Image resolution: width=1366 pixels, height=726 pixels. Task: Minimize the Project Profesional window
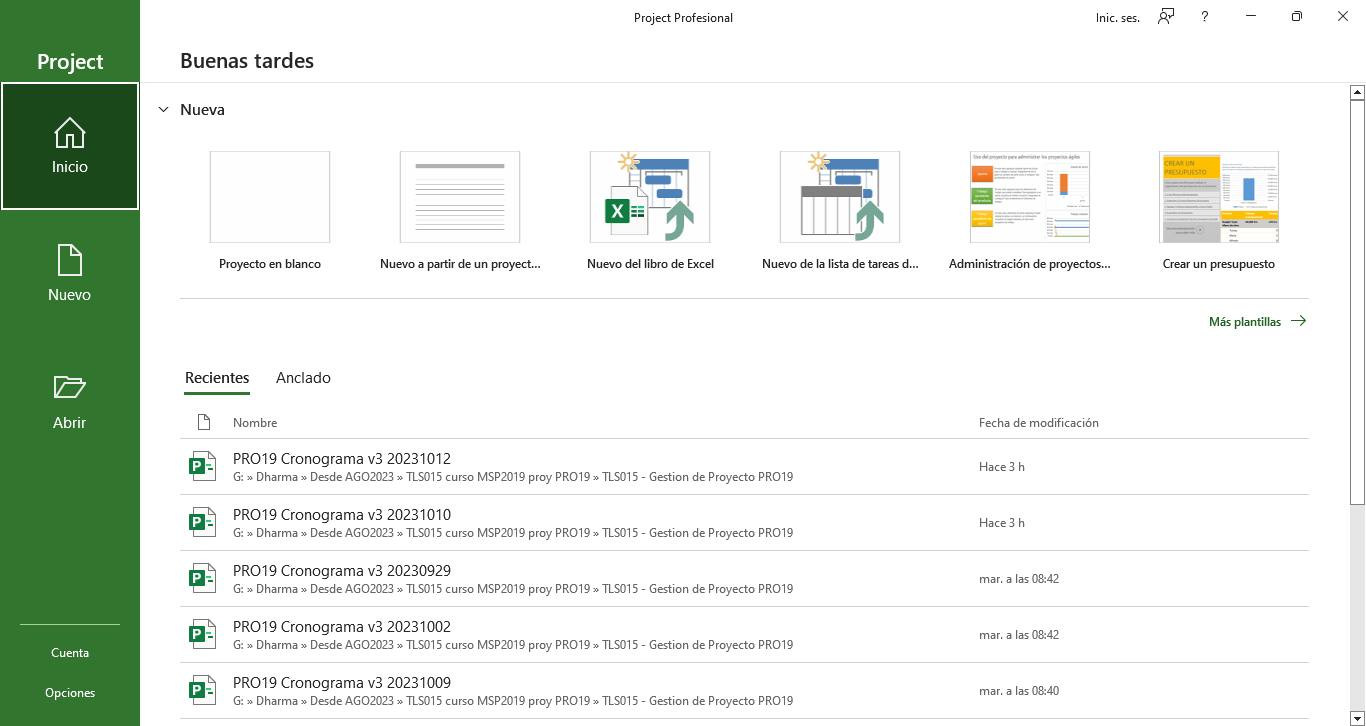click(1250, 17)
